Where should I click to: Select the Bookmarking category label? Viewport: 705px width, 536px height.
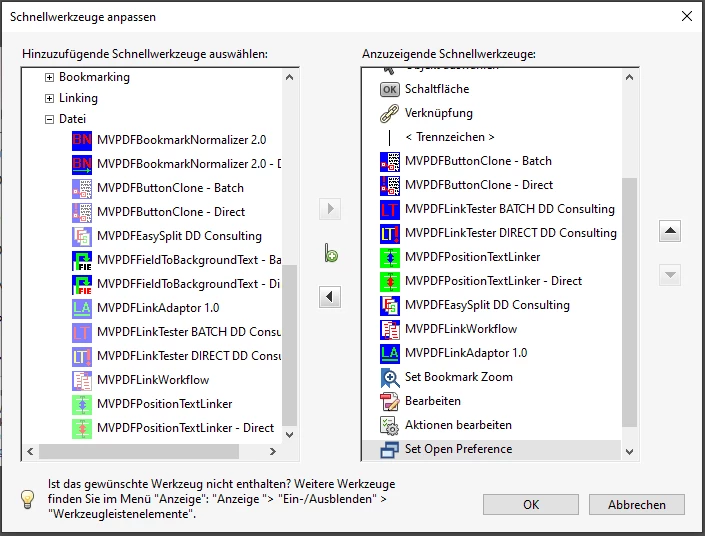pyautogui.click(x=94, y=77)
